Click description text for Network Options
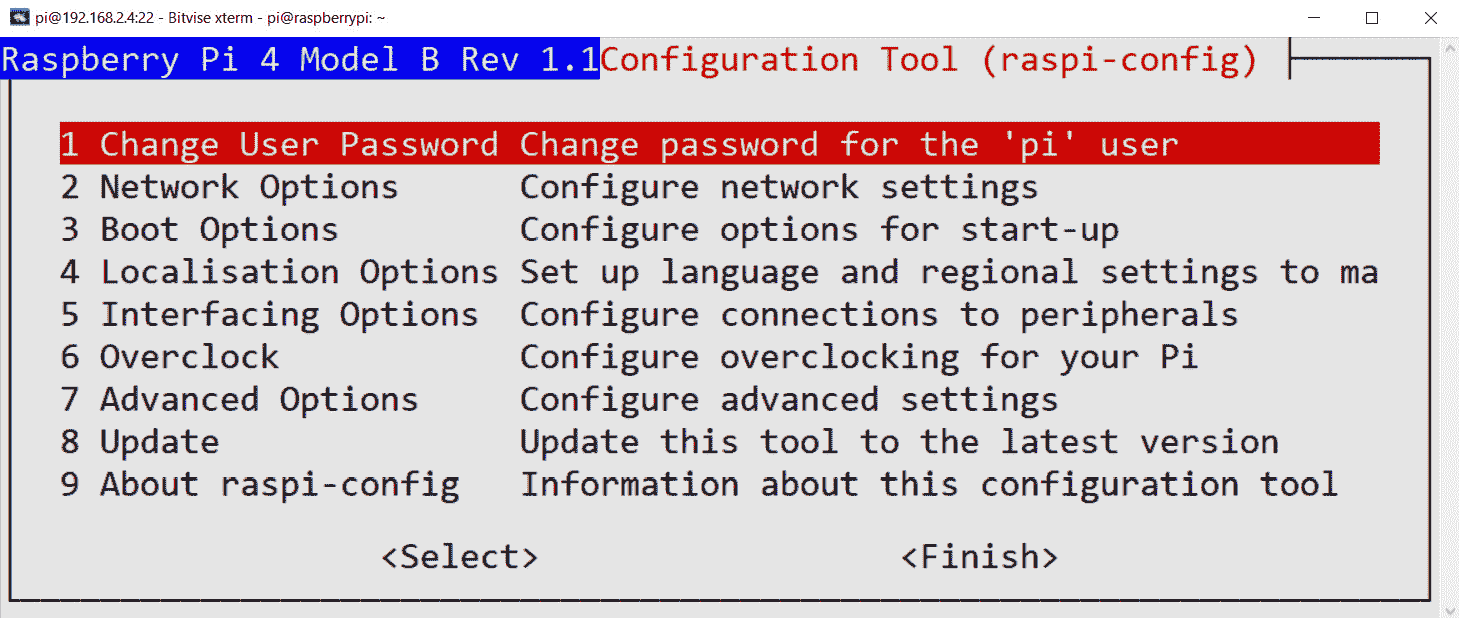 [777, 187]
